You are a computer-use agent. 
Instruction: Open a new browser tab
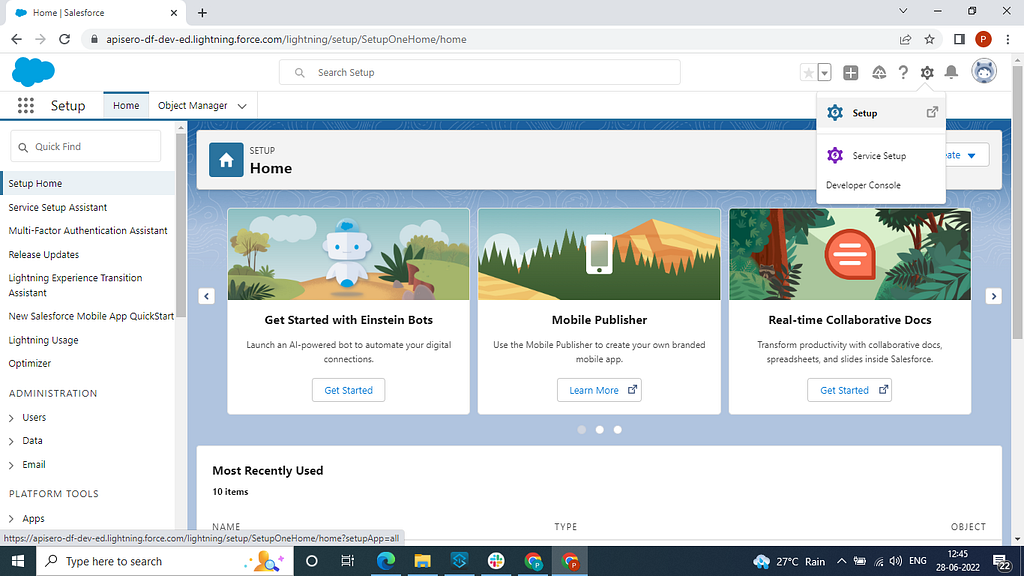point(202,12)
